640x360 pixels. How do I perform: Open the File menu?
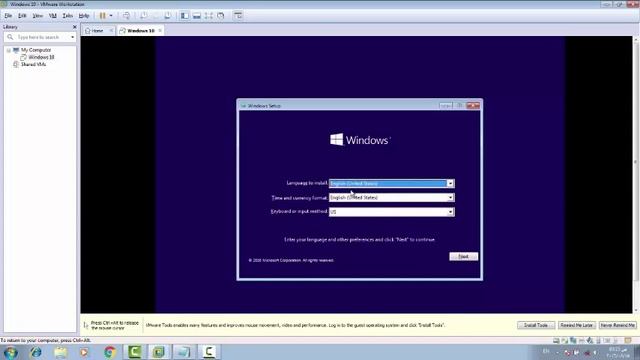click(x=8, y=16)
